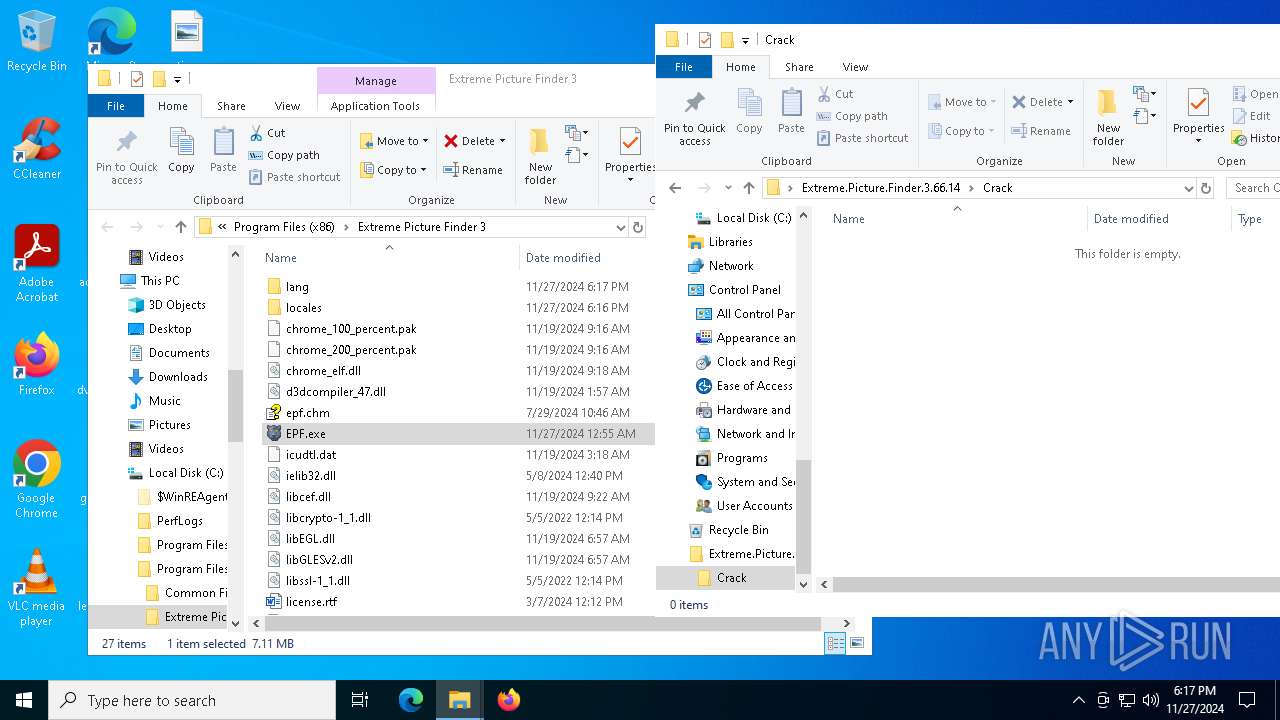This screenshot has height=720, width=1280.
Task: Select Network in Crack window tree
Action: coord(730,266)
